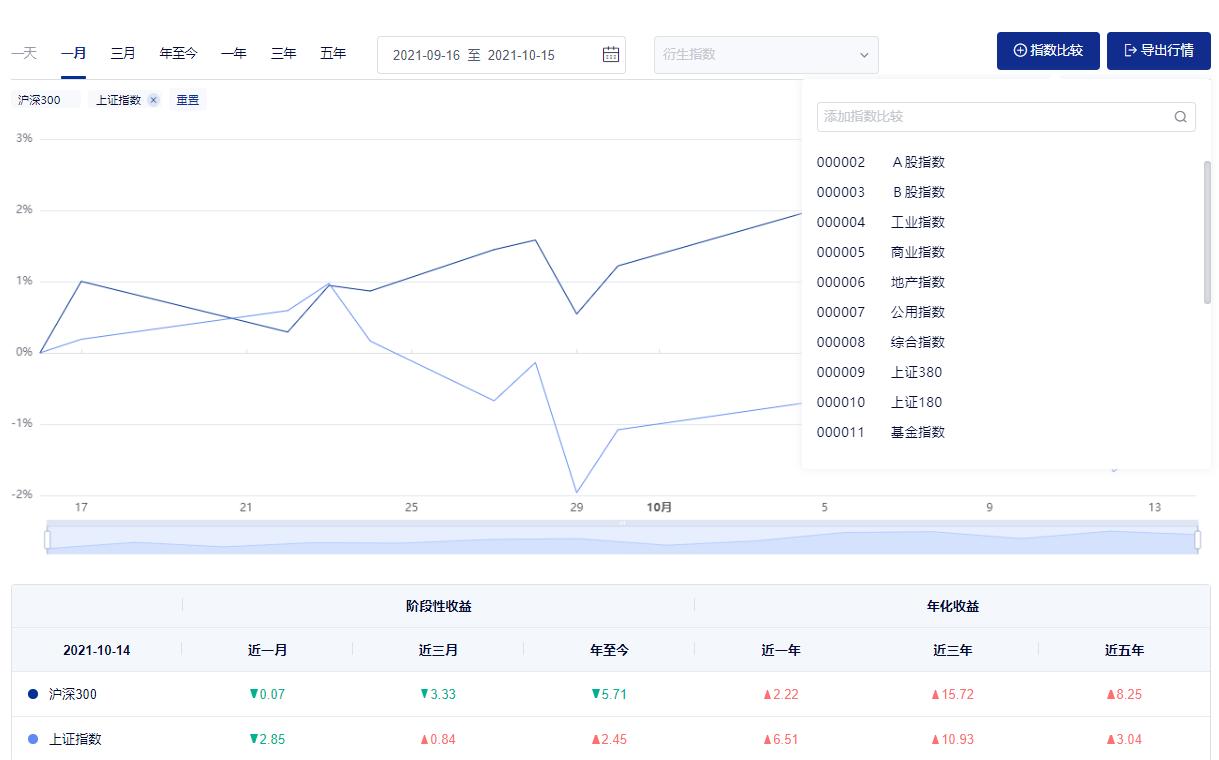Click the export icon on the 导出行情 button
The height and width of the screenshot is (760, 1219).
click(x=1130, y=50)
